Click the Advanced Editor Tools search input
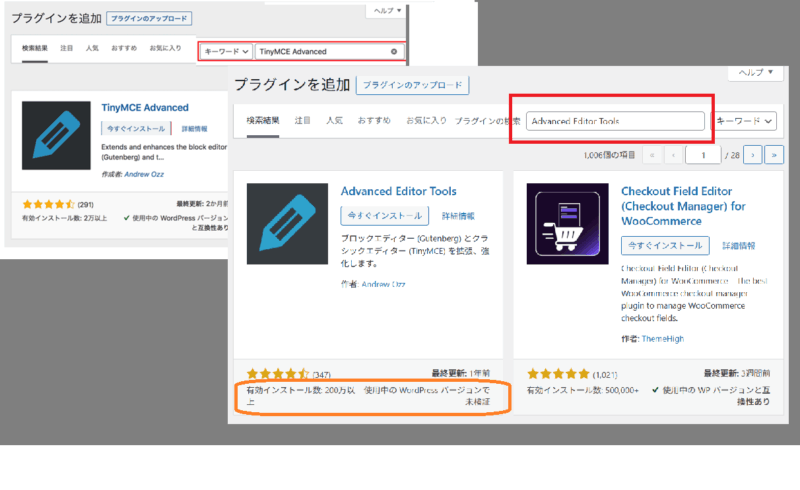The width and height of the screenshot is (800, 490). pos(615,121)
